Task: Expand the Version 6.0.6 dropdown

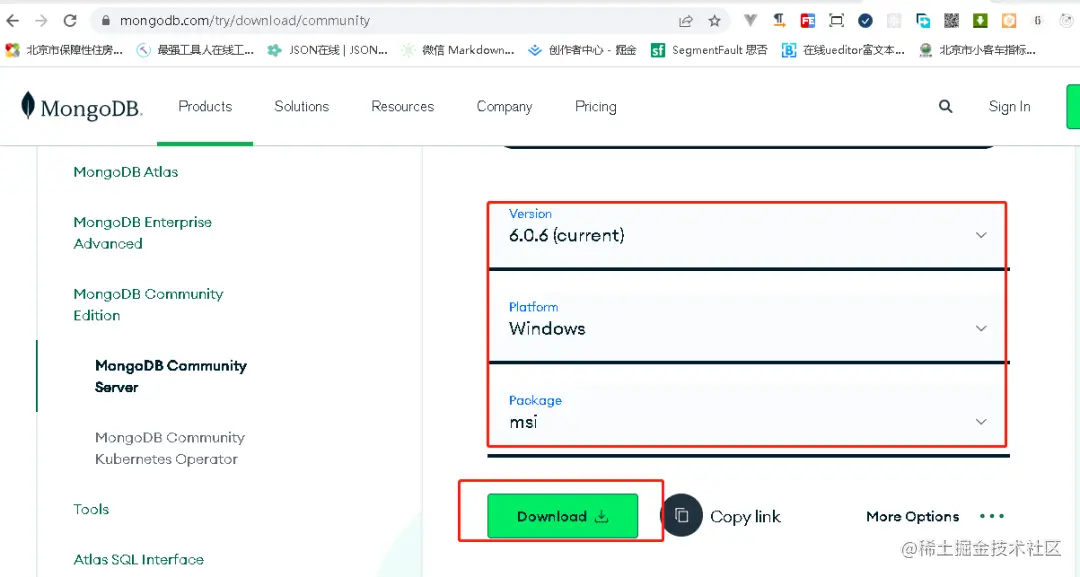Action: point(748,235)
